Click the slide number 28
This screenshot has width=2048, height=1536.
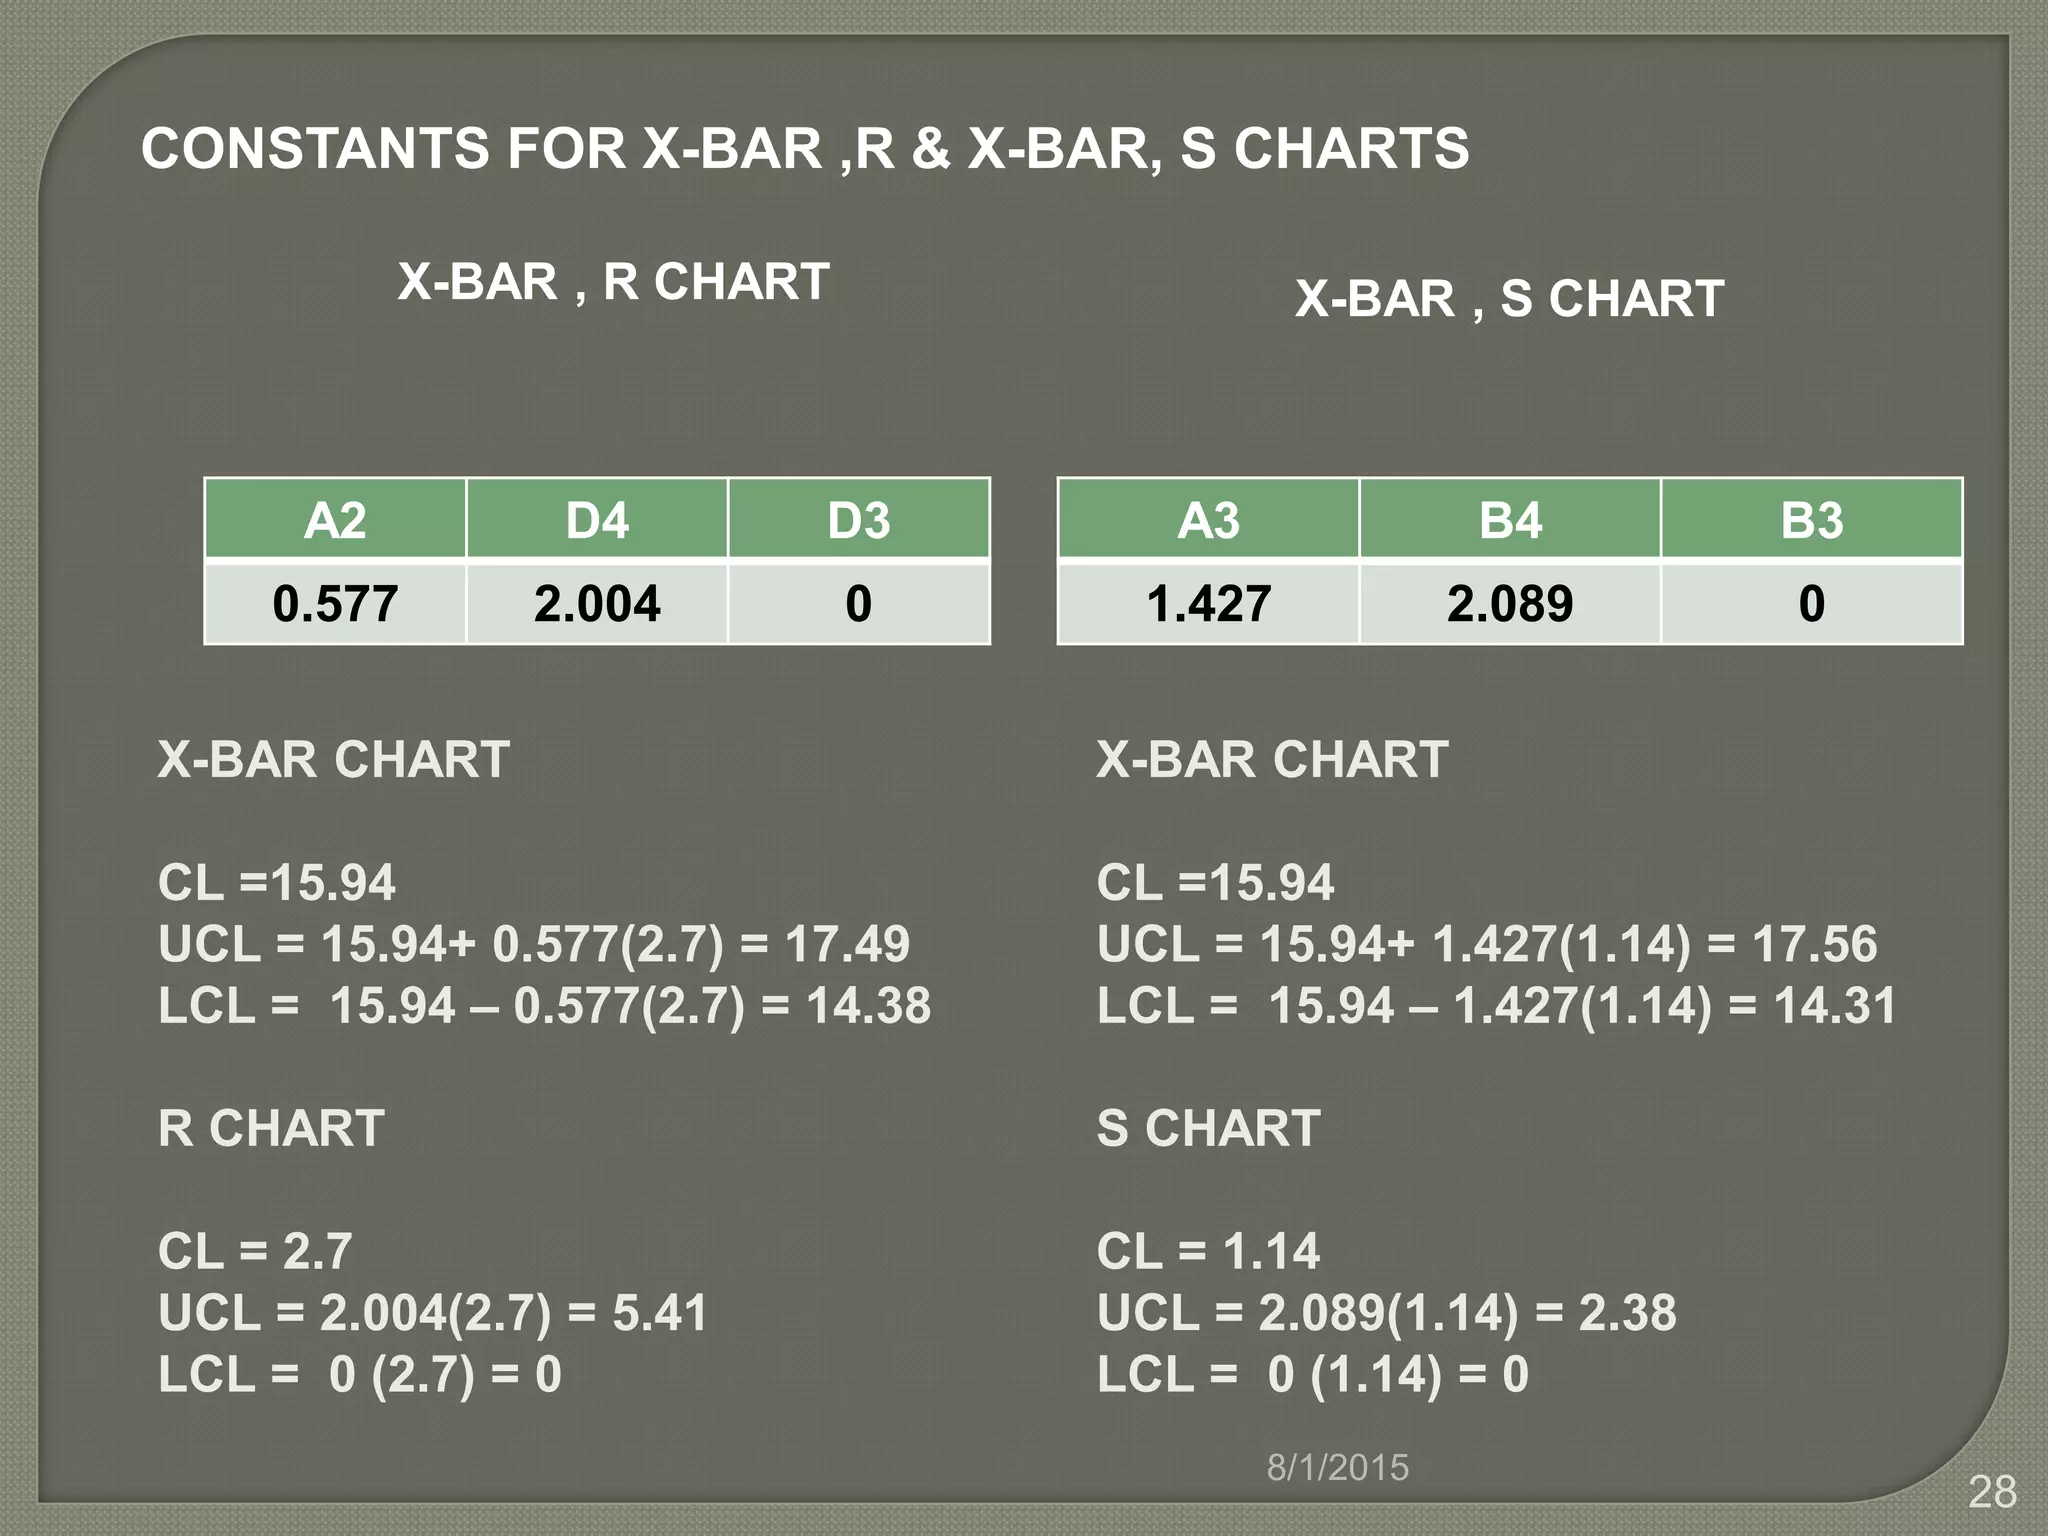pyautogui.click(x=1992, y=1493)
